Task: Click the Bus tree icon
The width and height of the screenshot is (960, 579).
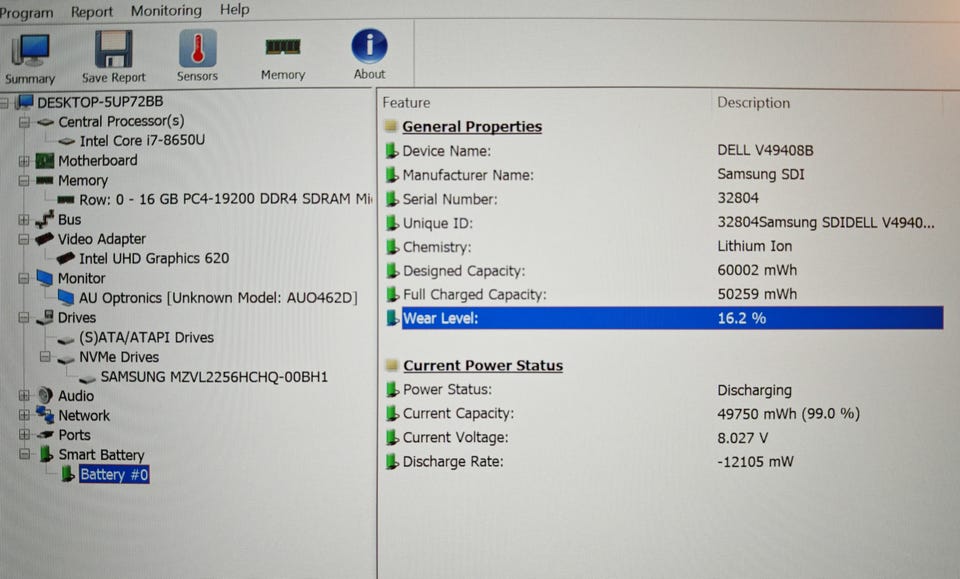Action: 44,219
